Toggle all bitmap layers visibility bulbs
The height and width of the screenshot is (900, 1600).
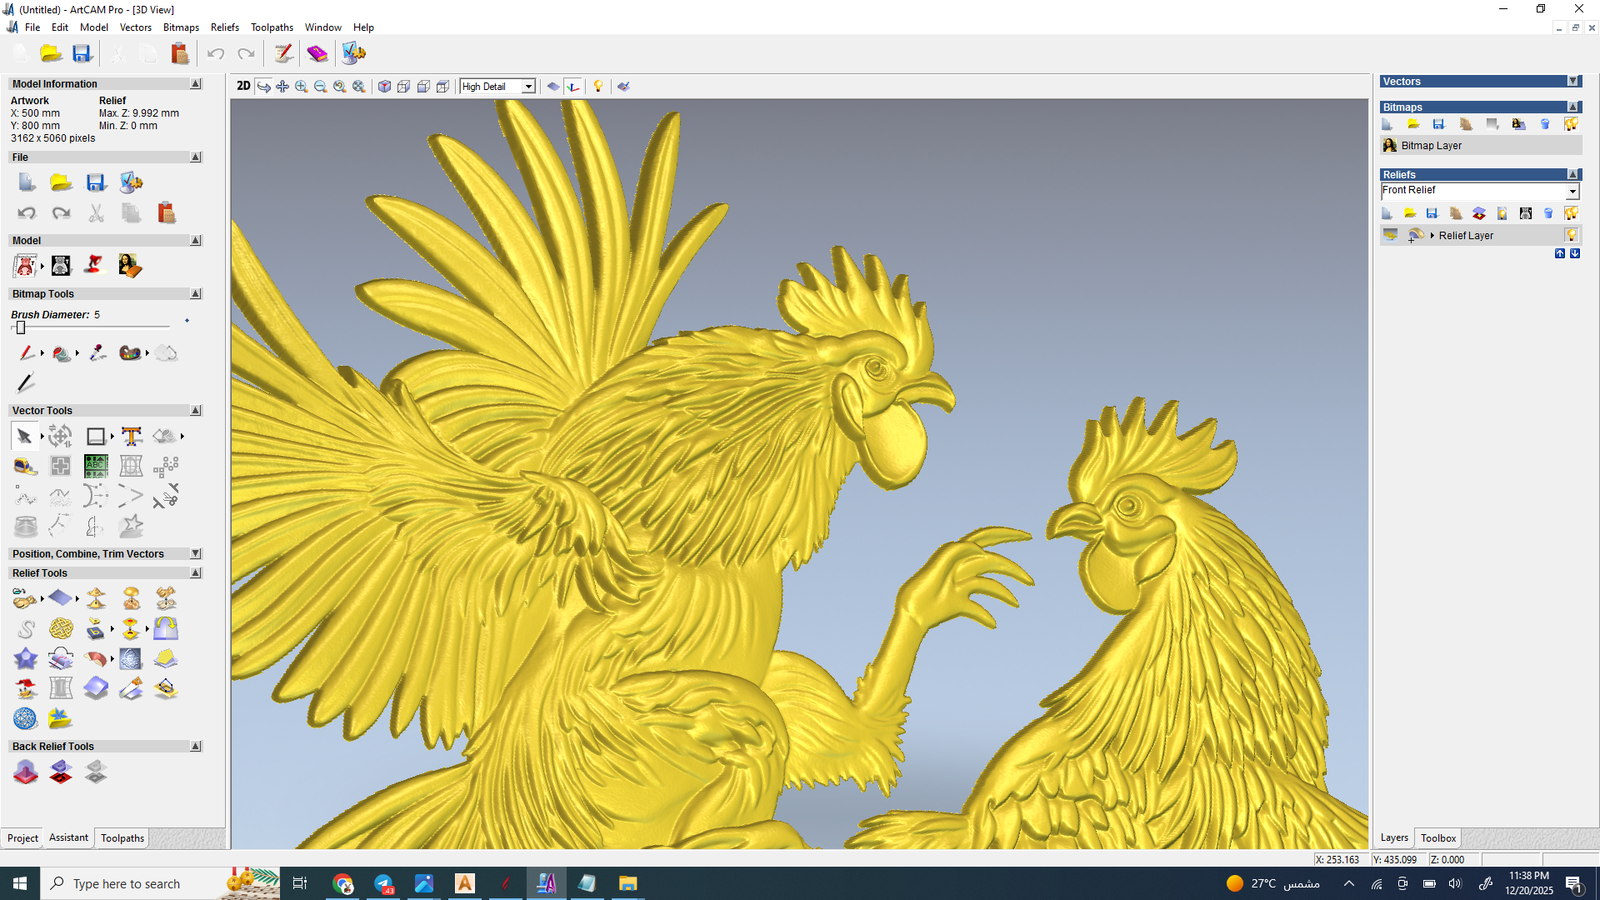tap(1571, 124)
